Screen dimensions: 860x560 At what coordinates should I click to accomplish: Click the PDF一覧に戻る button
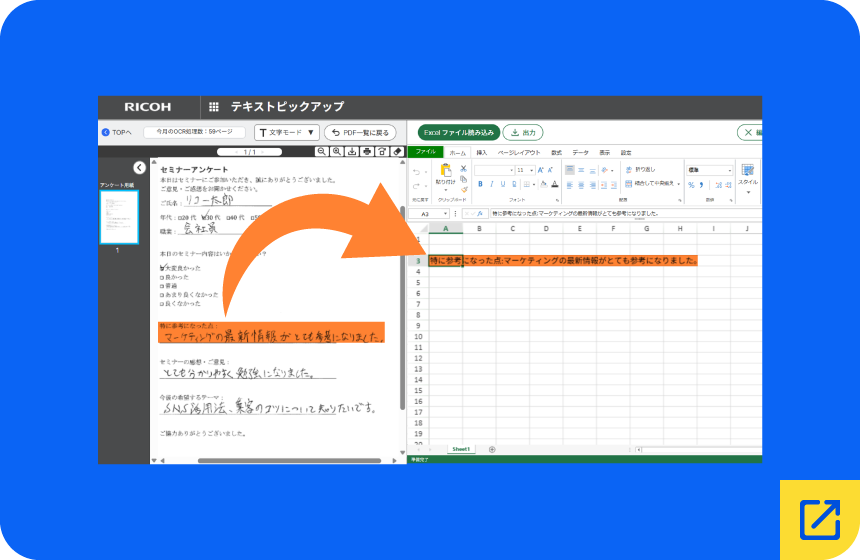pyautogui.click(x=360, y=133)
